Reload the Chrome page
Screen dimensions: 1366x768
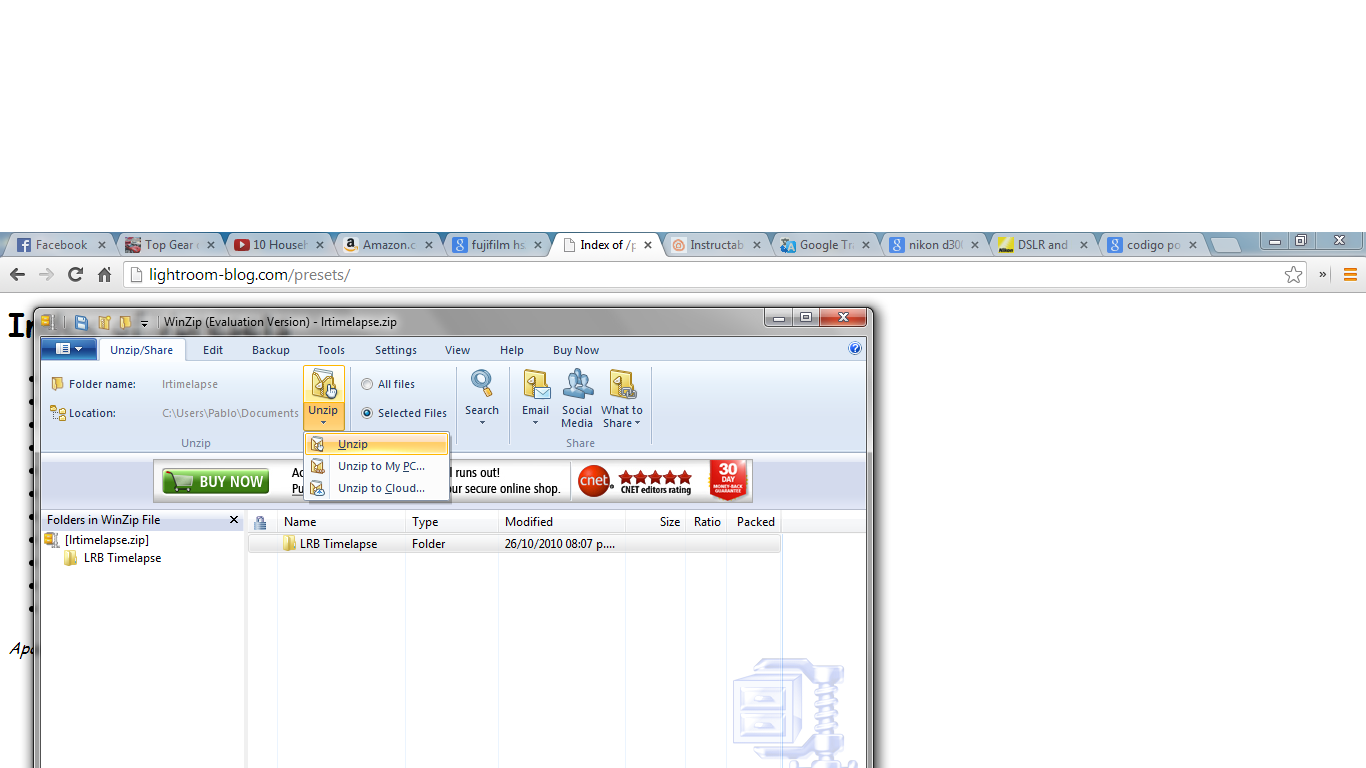[75, 274]
